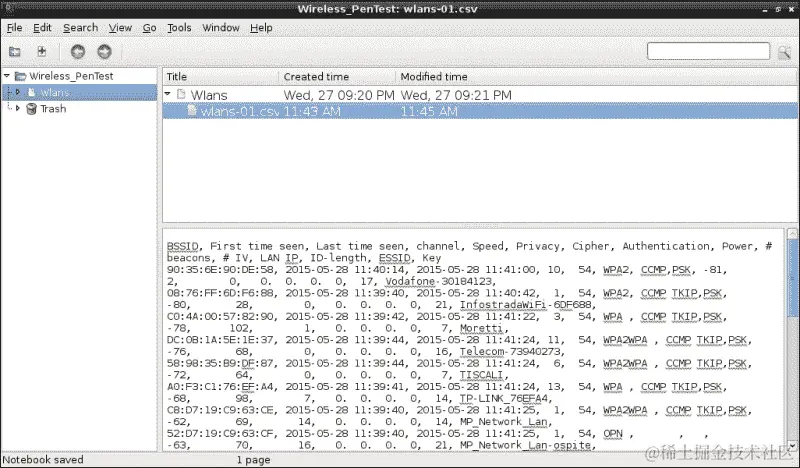Open the Search menu
The height and width of the screenshot is (468, 800).
[x=81, y=28]
